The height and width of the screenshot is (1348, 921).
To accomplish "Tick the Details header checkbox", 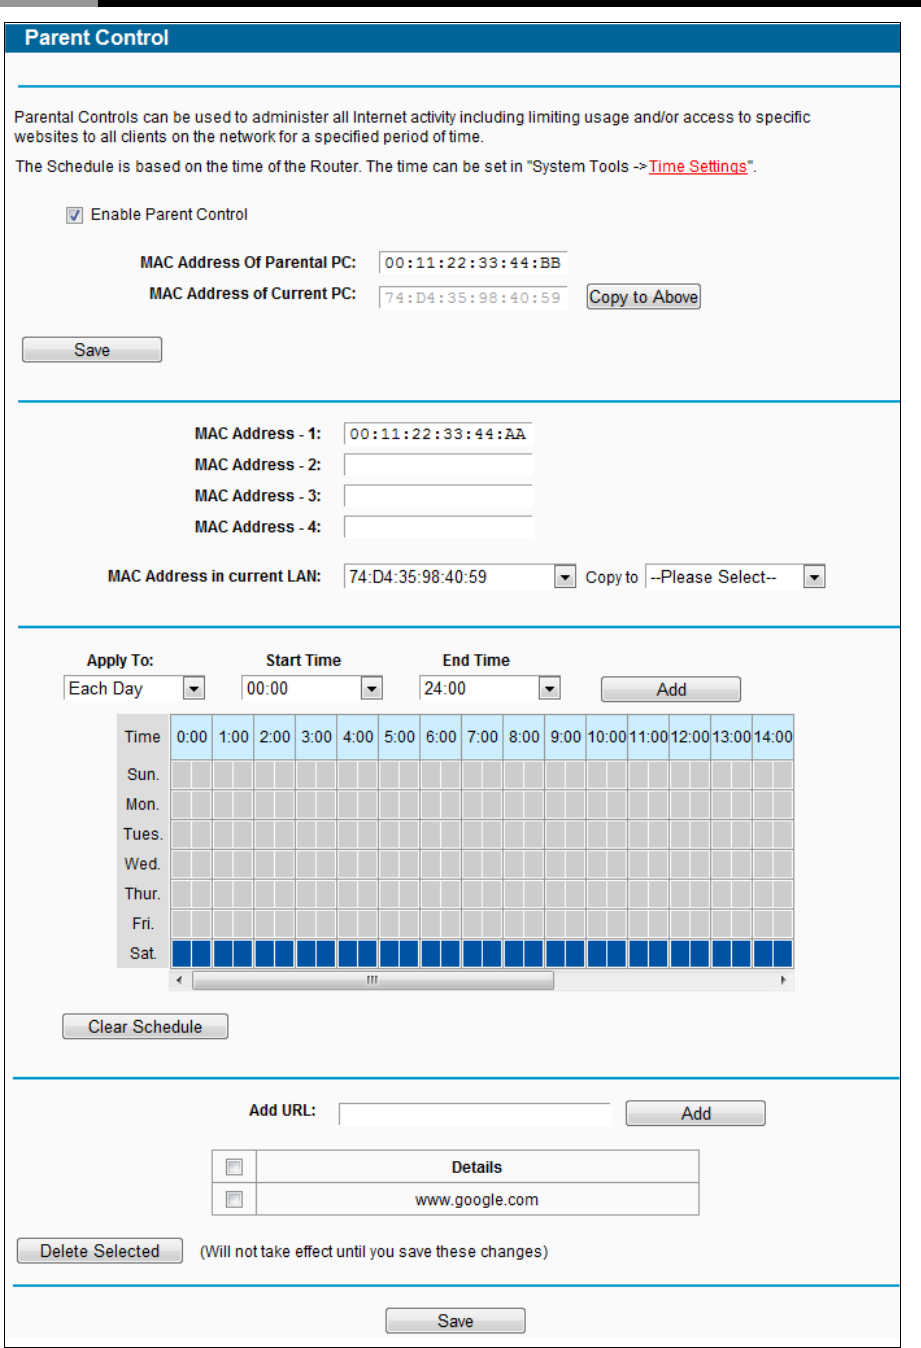I will pyautogui.click(x=234, y=1167).
